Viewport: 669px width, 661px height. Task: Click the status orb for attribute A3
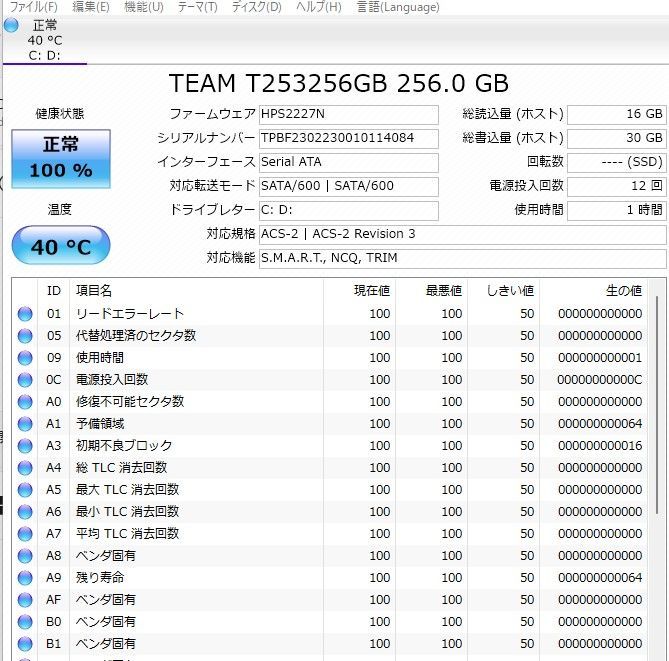(25, 446)
